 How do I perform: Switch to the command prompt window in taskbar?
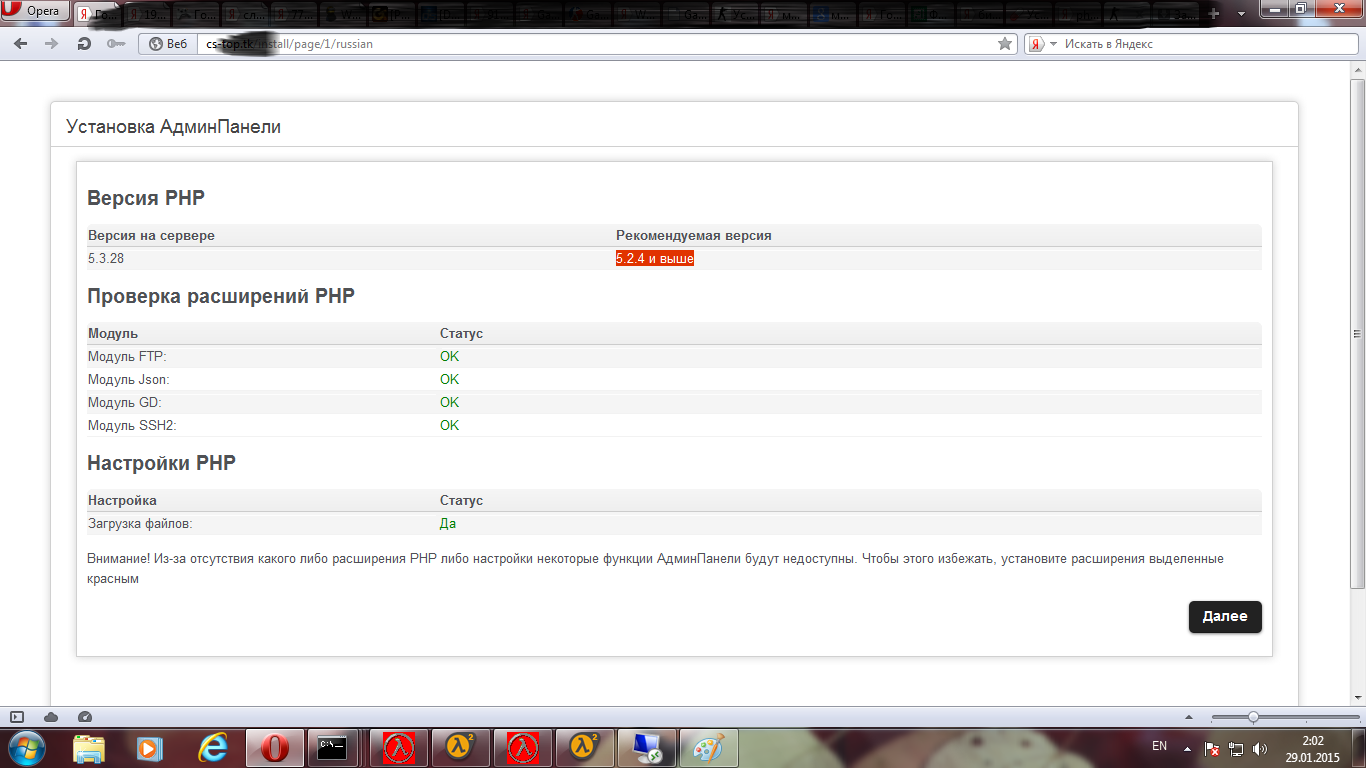point(332,747)
